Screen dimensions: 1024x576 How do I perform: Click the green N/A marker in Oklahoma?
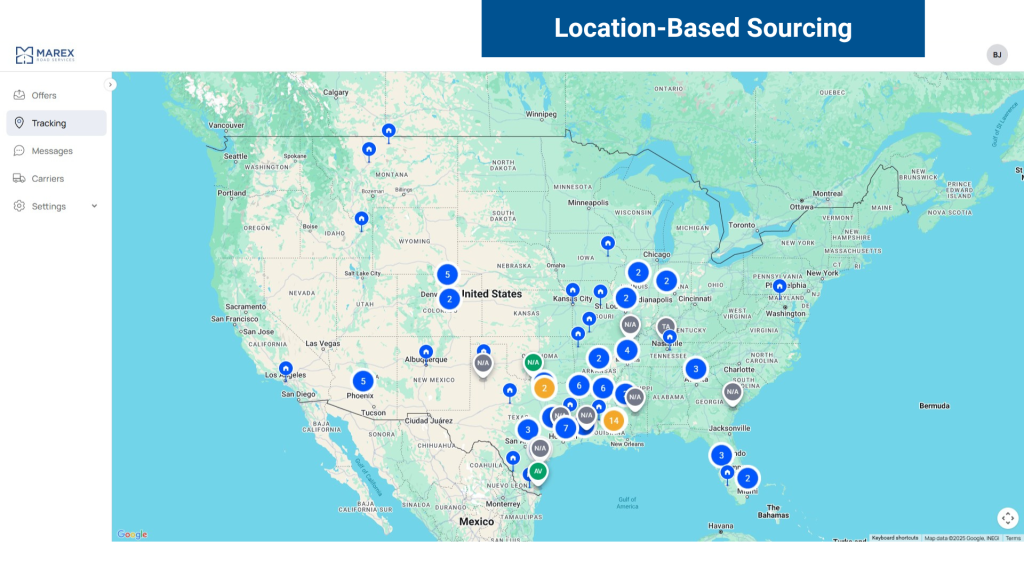tap(533, 362)
